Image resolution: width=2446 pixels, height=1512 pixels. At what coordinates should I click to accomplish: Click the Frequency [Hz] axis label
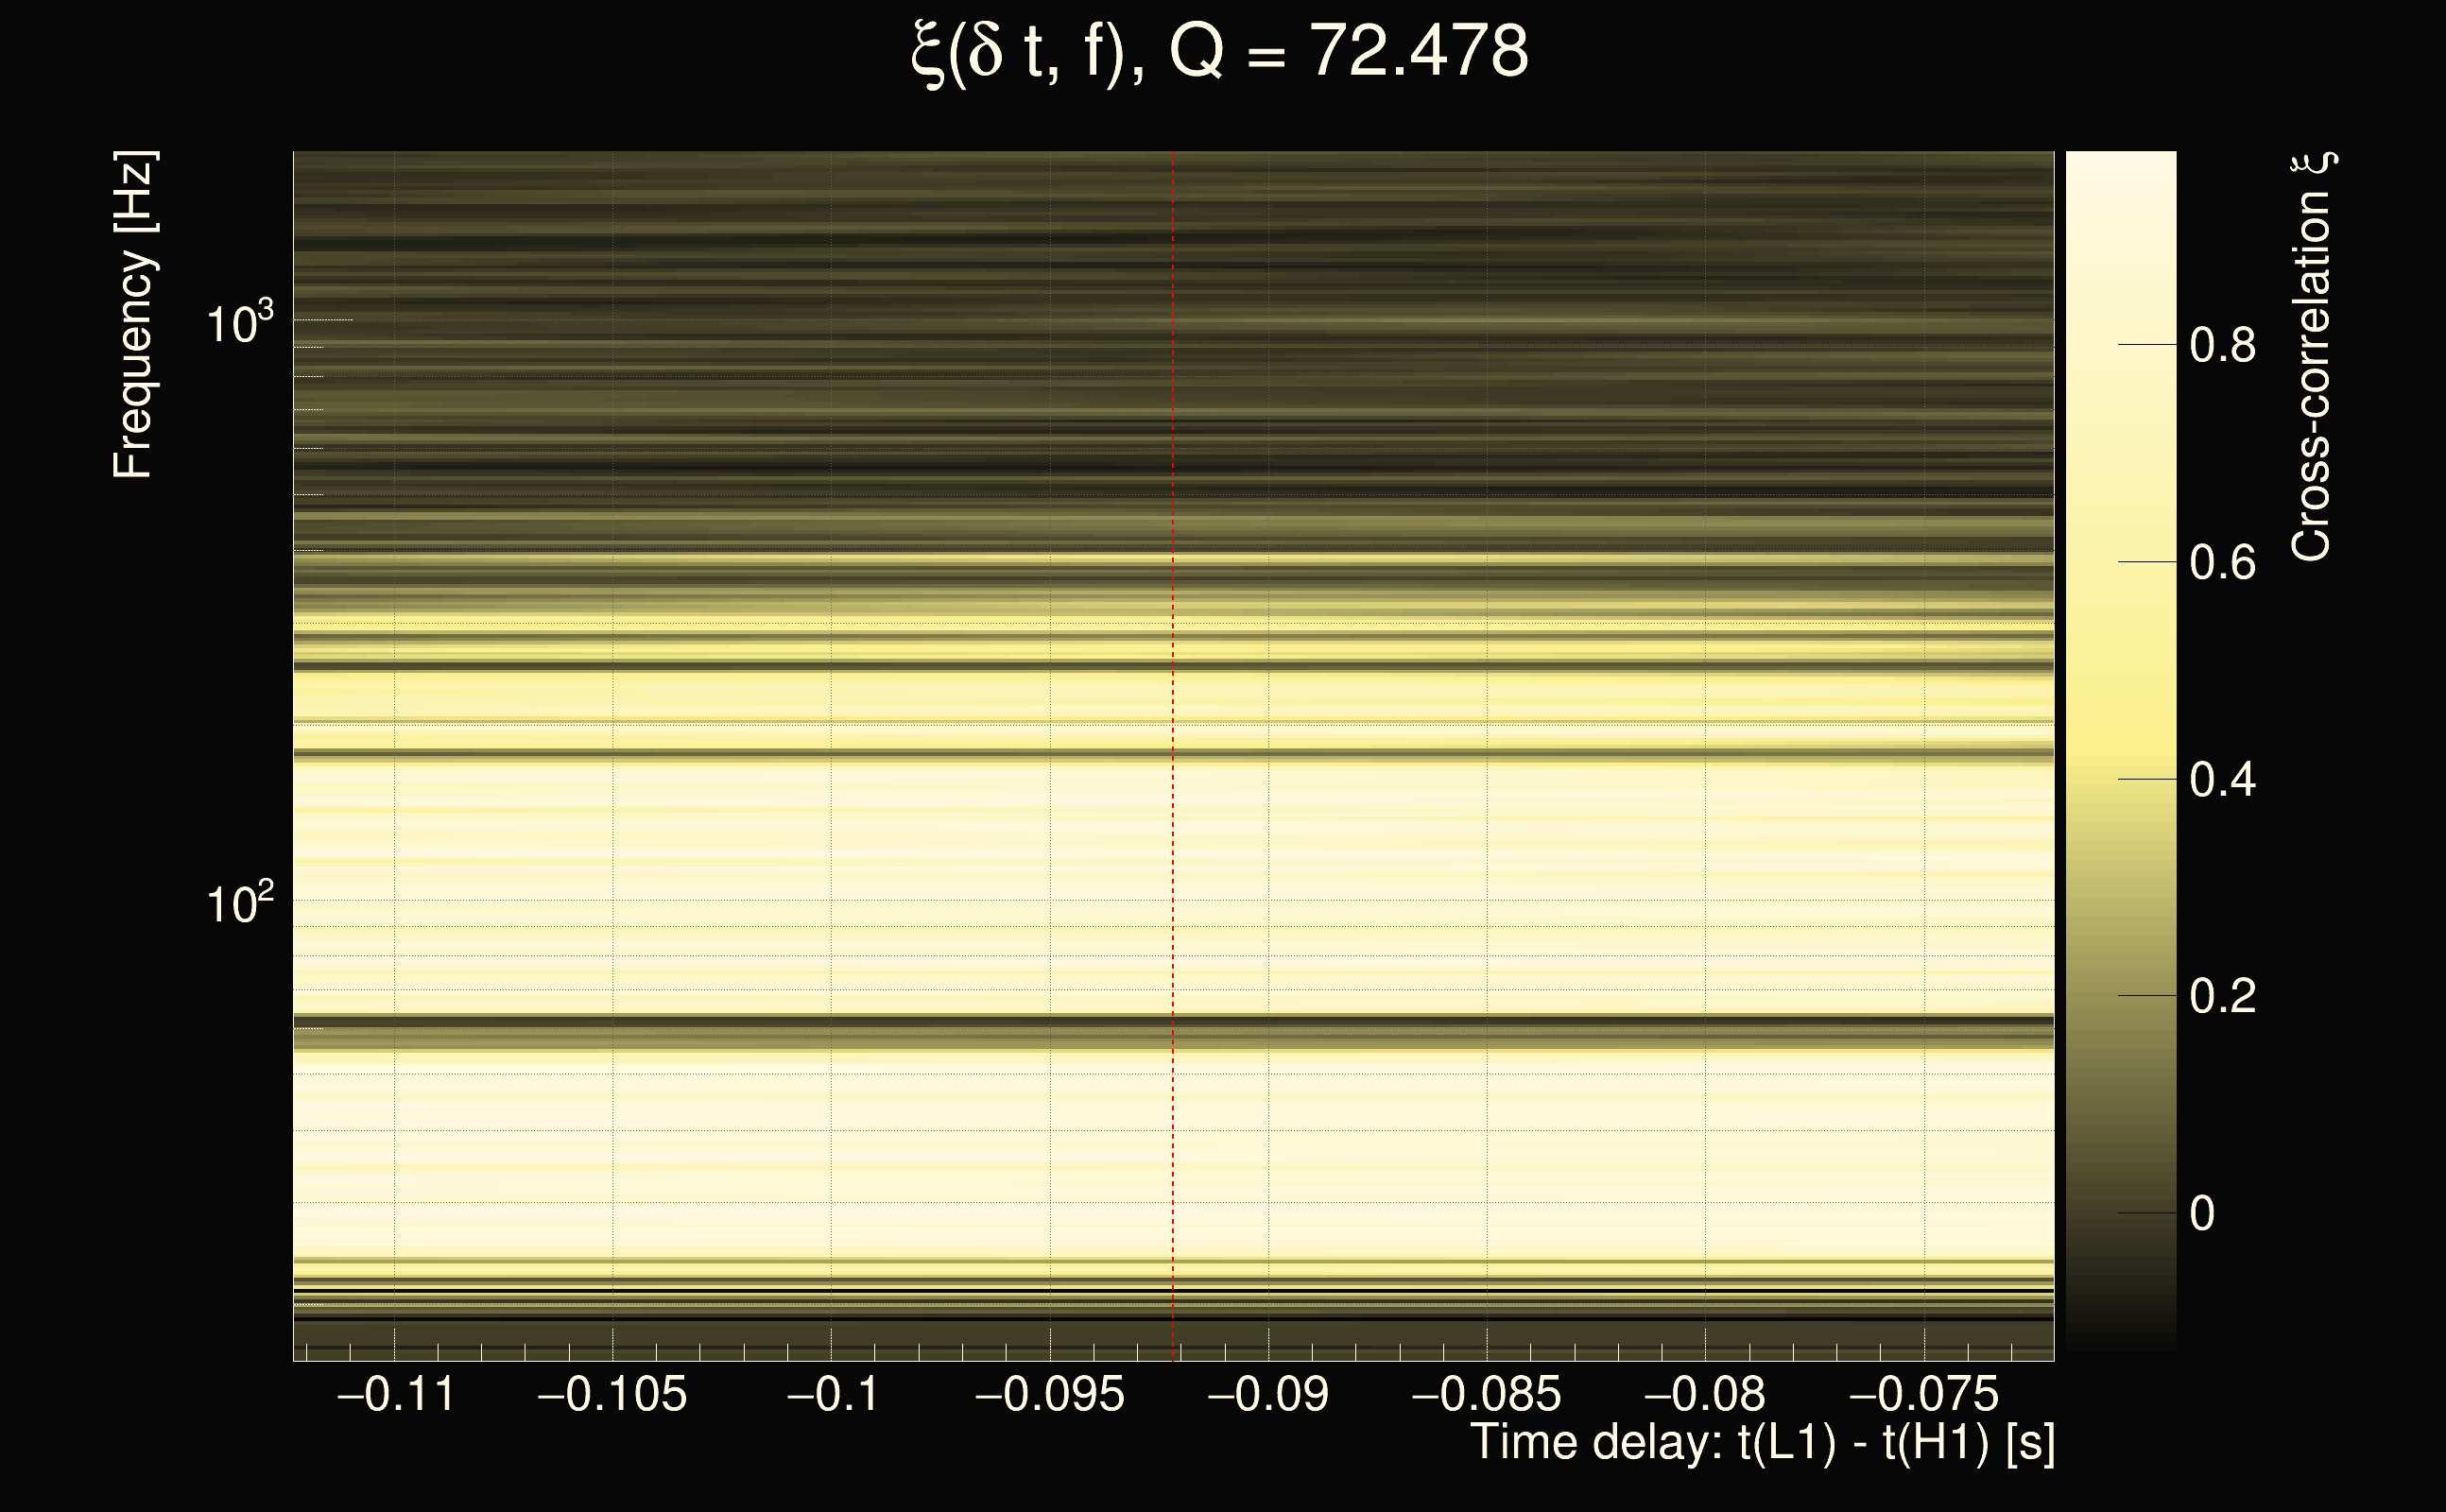(x=133, y=315)
